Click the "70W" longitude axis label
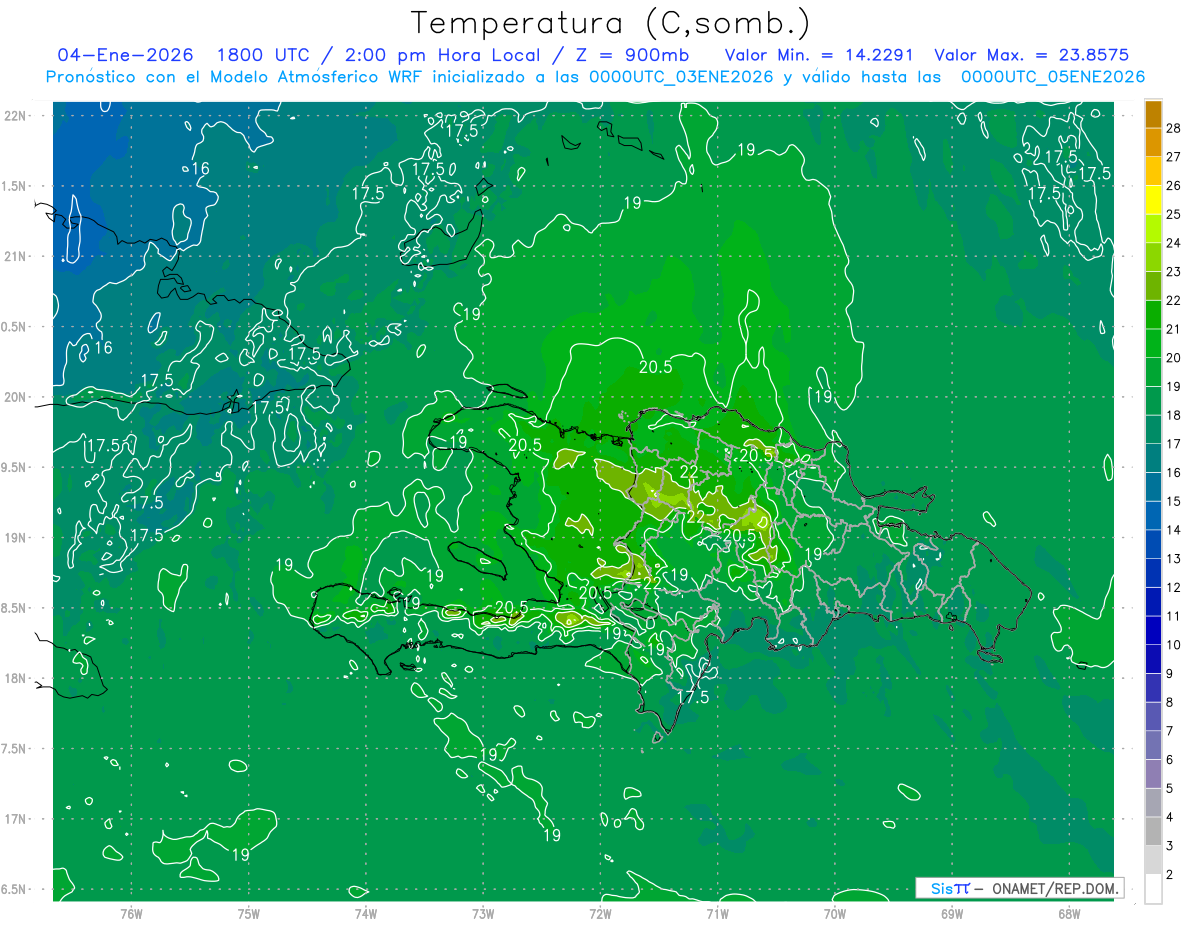 pyautogui.click(x=835, y=913)
